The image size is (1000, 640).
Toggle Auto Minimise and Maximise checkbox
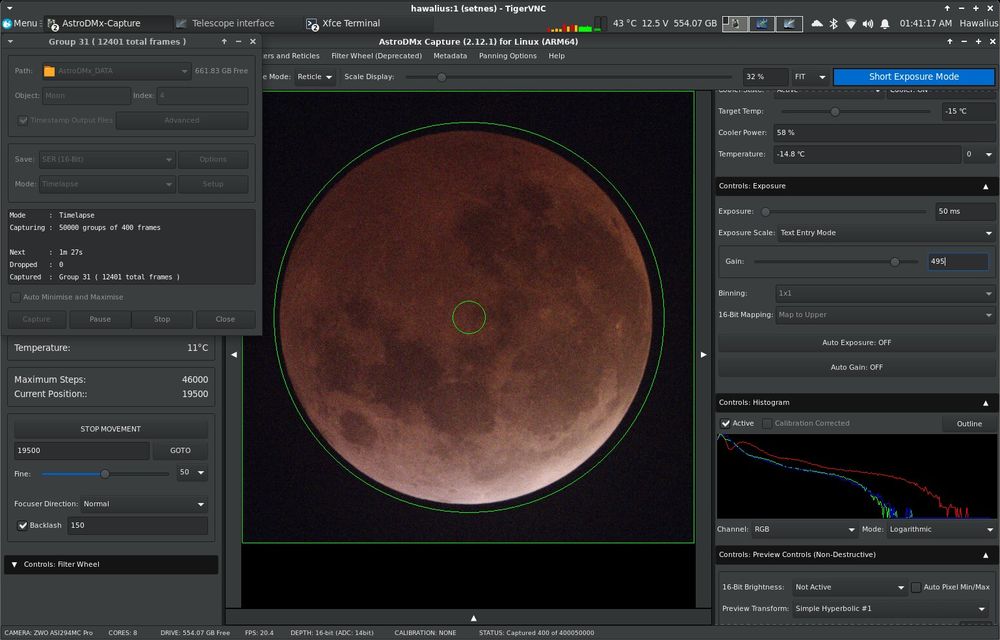[15, 297]
